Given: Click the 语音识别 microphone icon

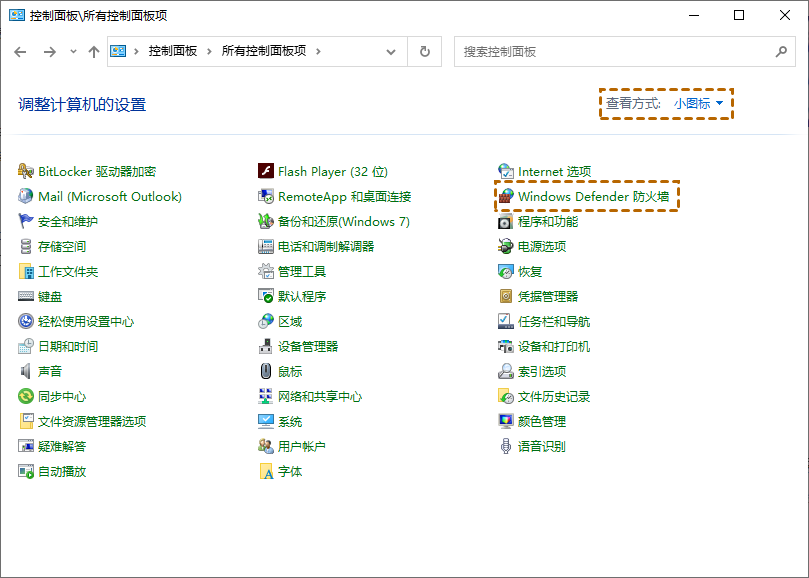Looking at the screenshot, I should [x=506, y=446].
